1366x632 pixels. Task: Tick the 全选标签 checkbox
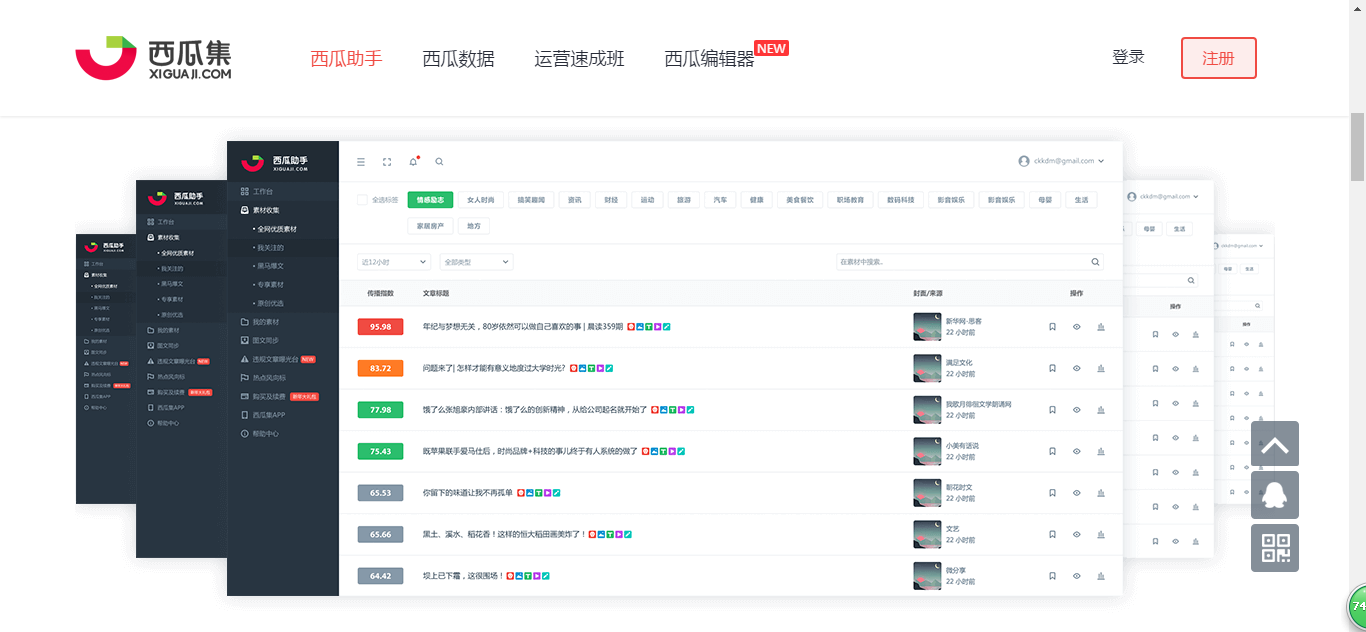362,200
